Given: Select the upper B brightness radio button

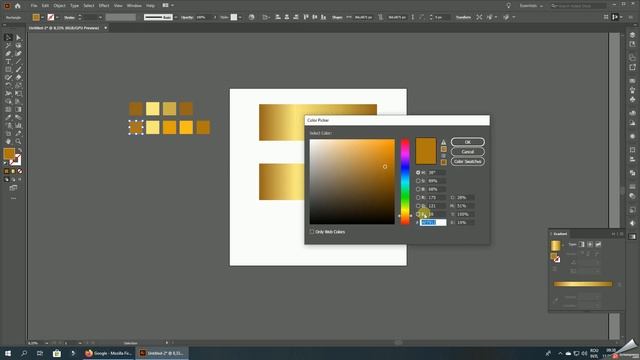Looking at the screenshot, I should tap(418, 189).
